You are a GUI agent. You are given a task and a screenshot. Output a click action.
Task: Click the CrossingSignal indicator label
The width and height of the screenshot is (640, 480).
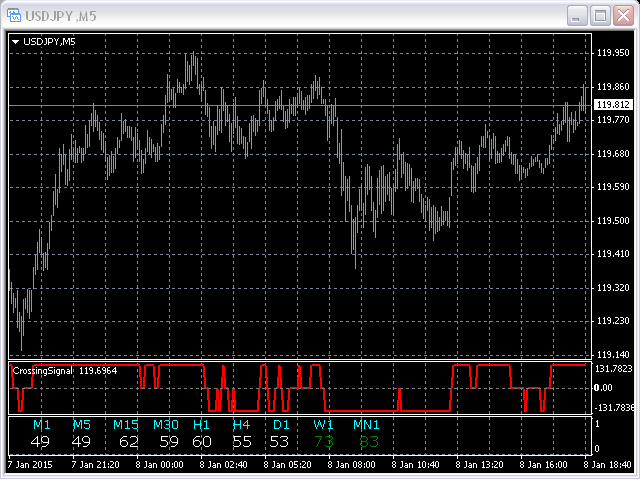tap(42, 371)
